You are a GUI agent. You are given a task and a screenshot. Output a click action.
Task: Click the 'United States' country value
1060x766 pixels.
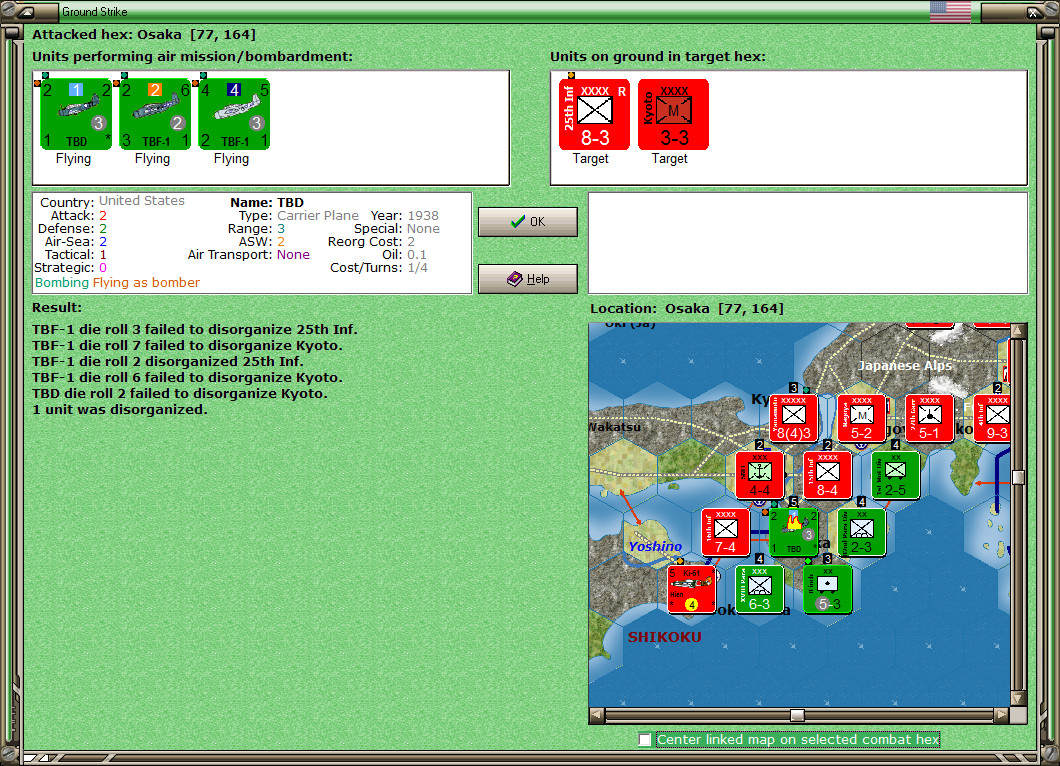click(142, 201)
